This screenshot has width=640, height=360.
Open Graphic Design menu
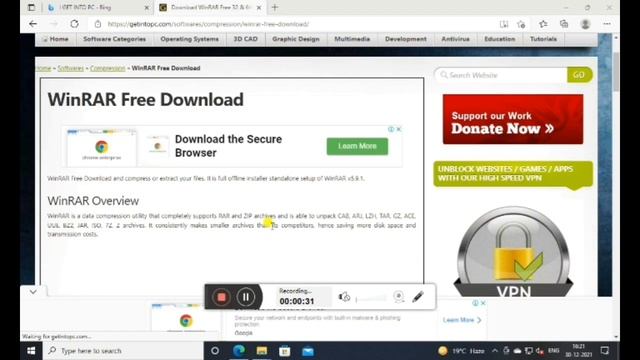(296, 39)
